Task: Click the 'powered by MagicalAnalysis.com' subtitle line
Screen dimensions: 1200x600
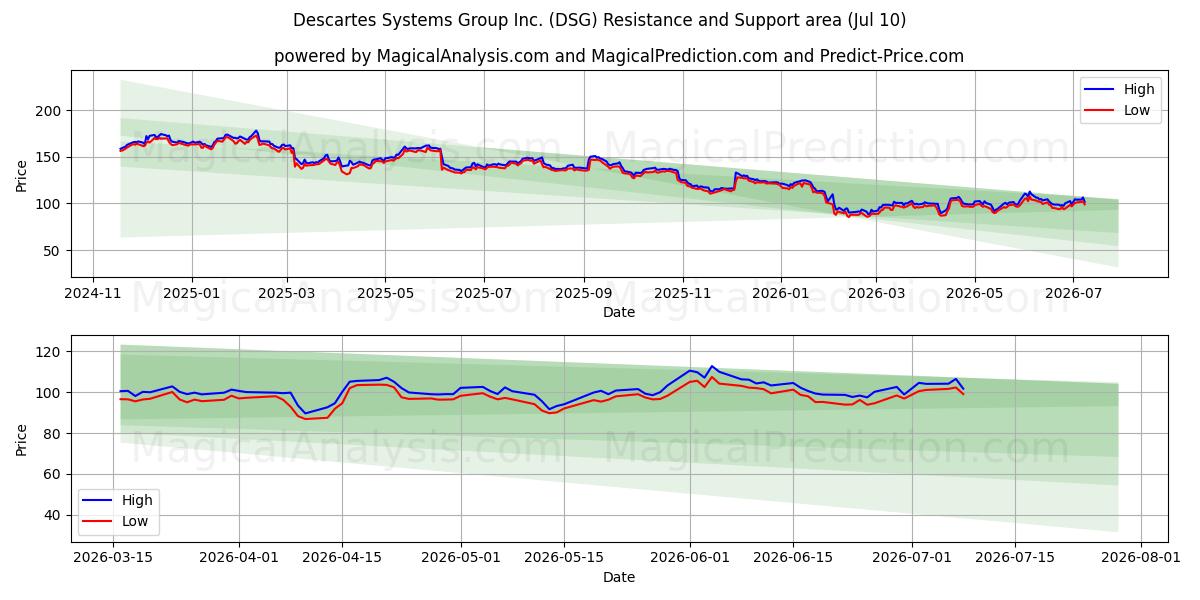Action: tap(619, 56)
